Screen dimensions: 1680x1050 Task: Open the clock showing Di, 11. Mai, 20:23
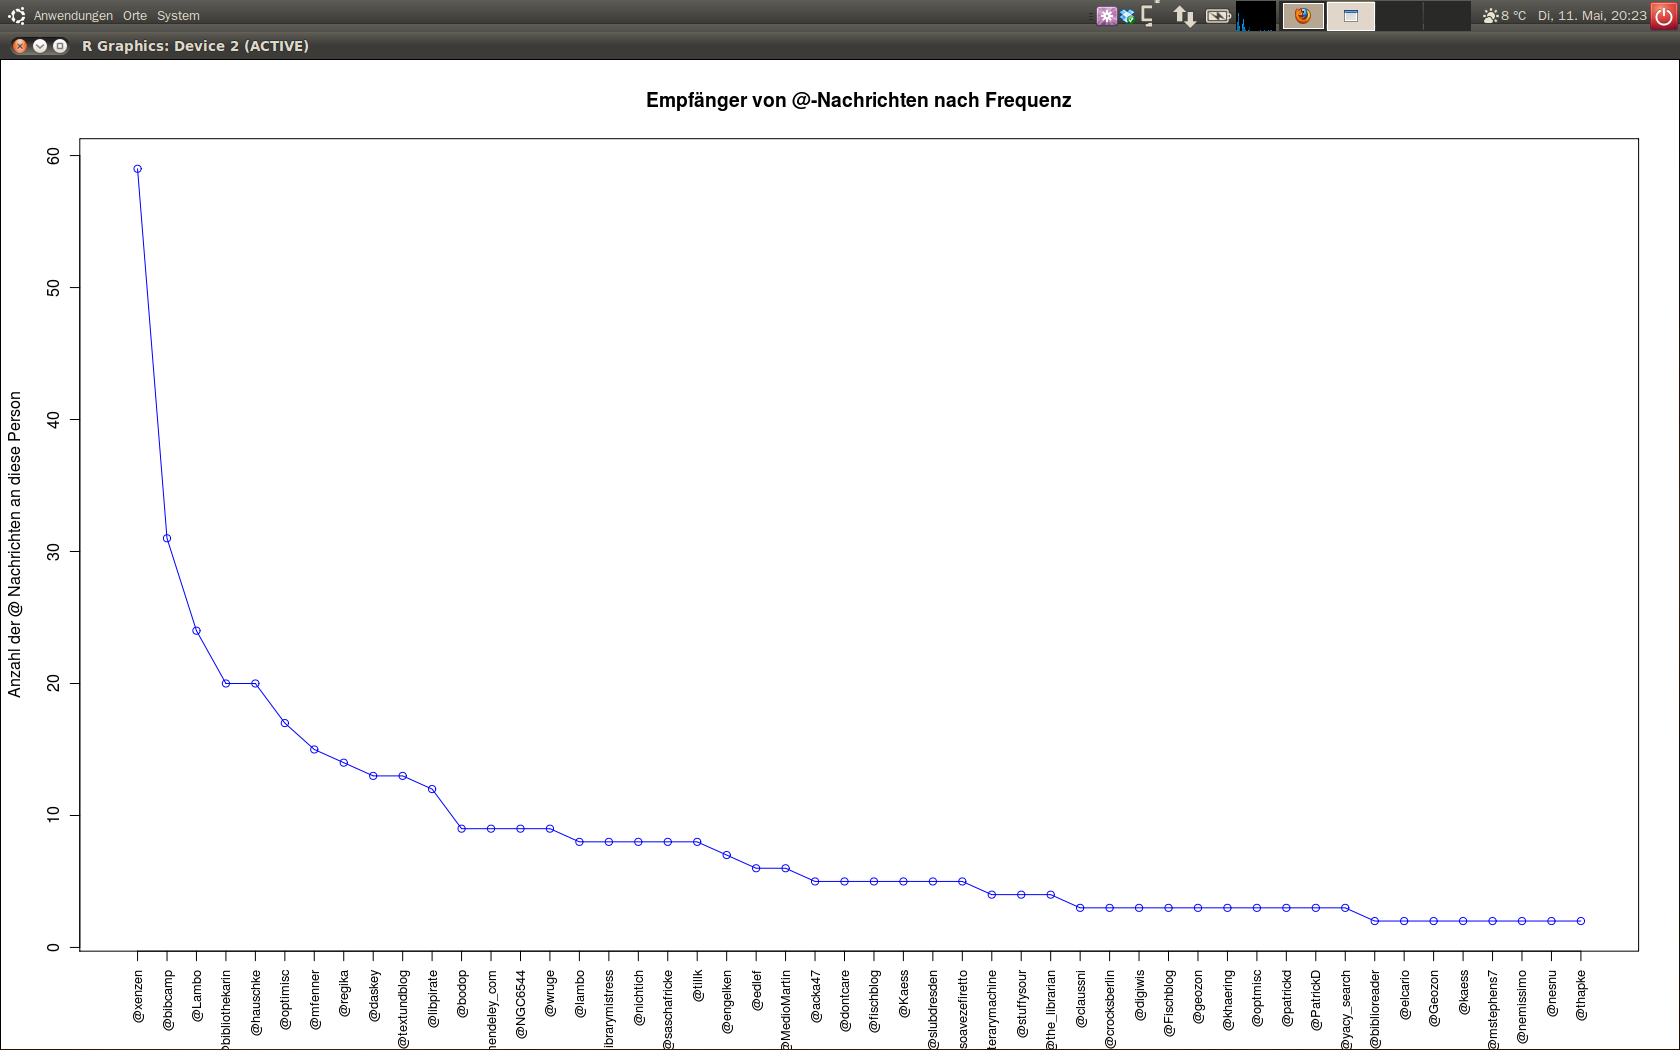click(1592, 16)
